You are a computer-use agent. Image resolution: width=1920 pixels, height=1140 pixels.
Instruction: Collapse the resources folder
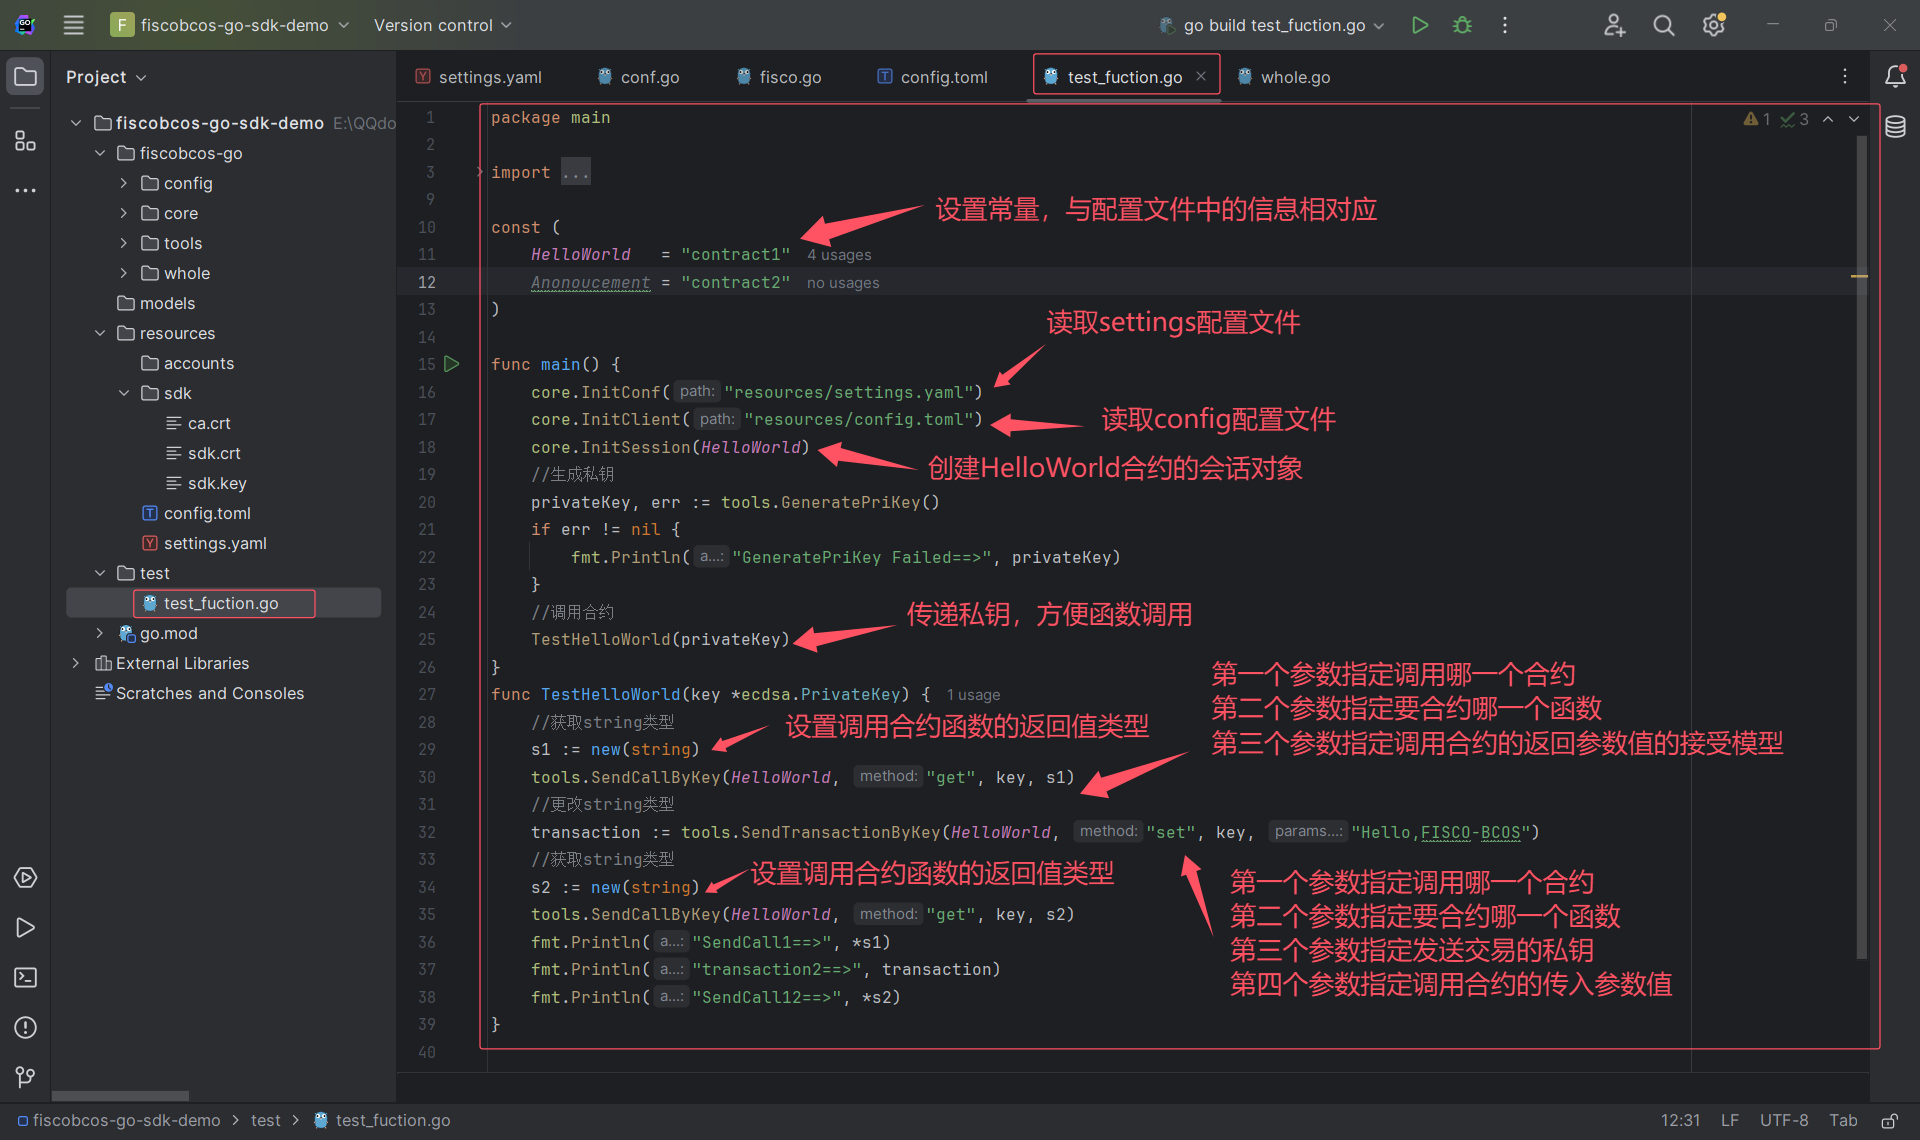[100, 333]
